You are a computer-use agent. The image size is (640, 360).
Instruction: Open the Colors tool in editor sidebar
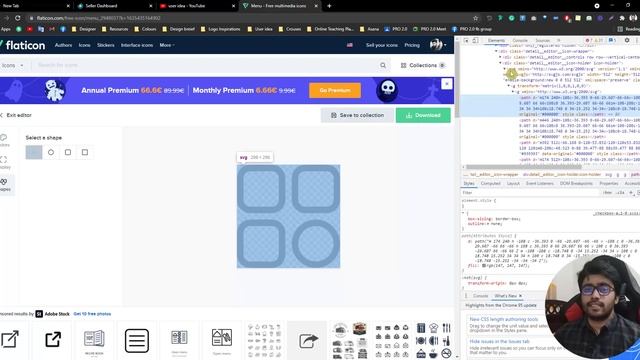(4, 140)
